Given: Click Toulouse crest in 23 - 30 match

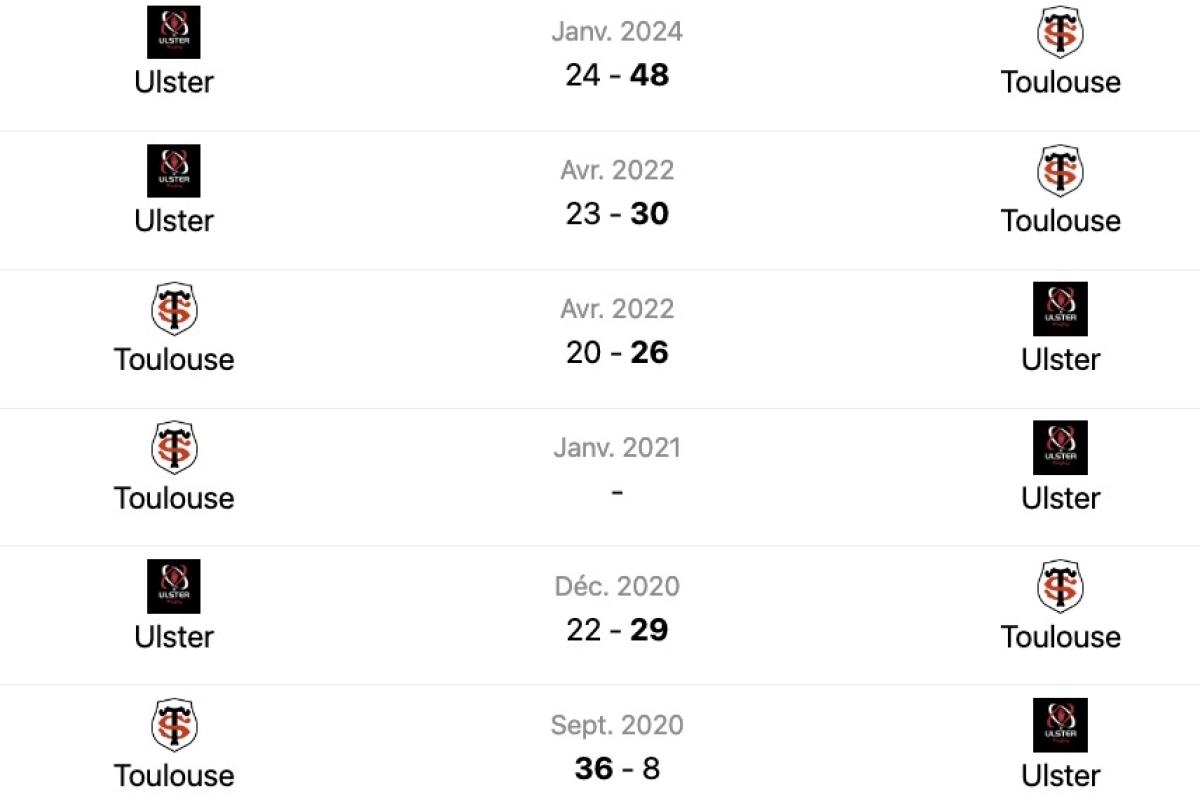Looking at the screenshot, I should pos(1060,170).
